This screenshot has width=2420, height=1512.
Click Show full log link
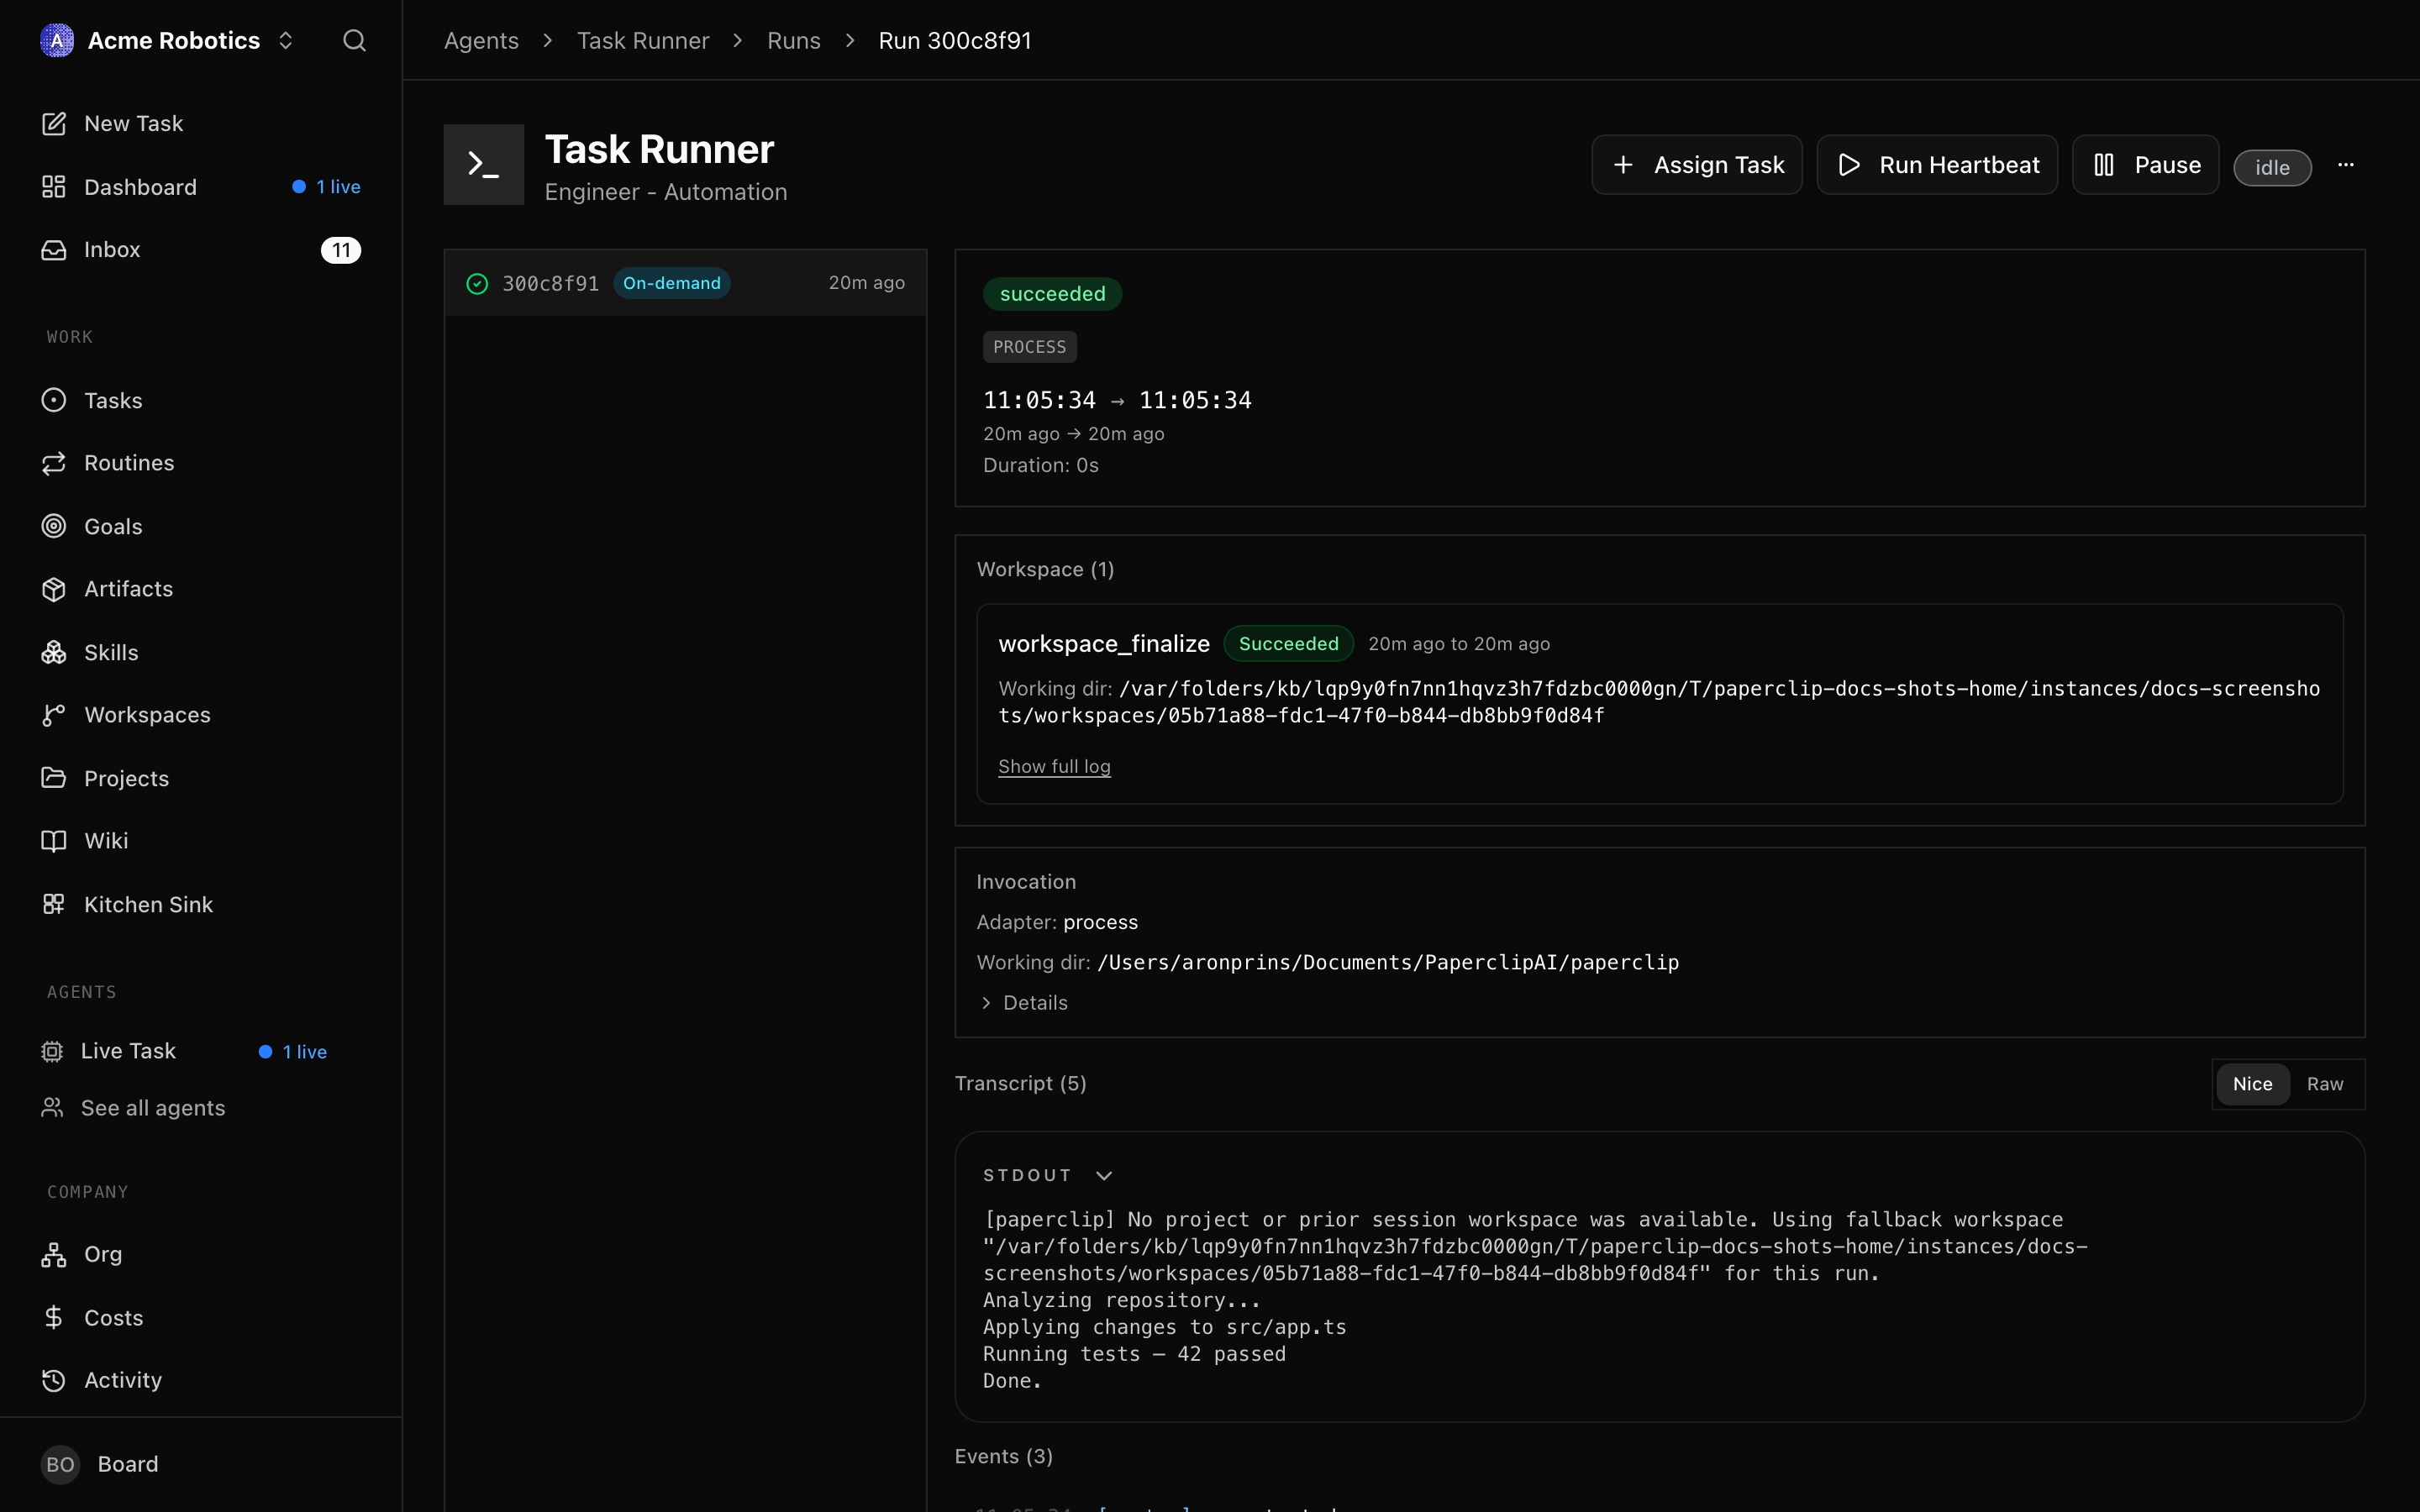tap(1054, 766)
